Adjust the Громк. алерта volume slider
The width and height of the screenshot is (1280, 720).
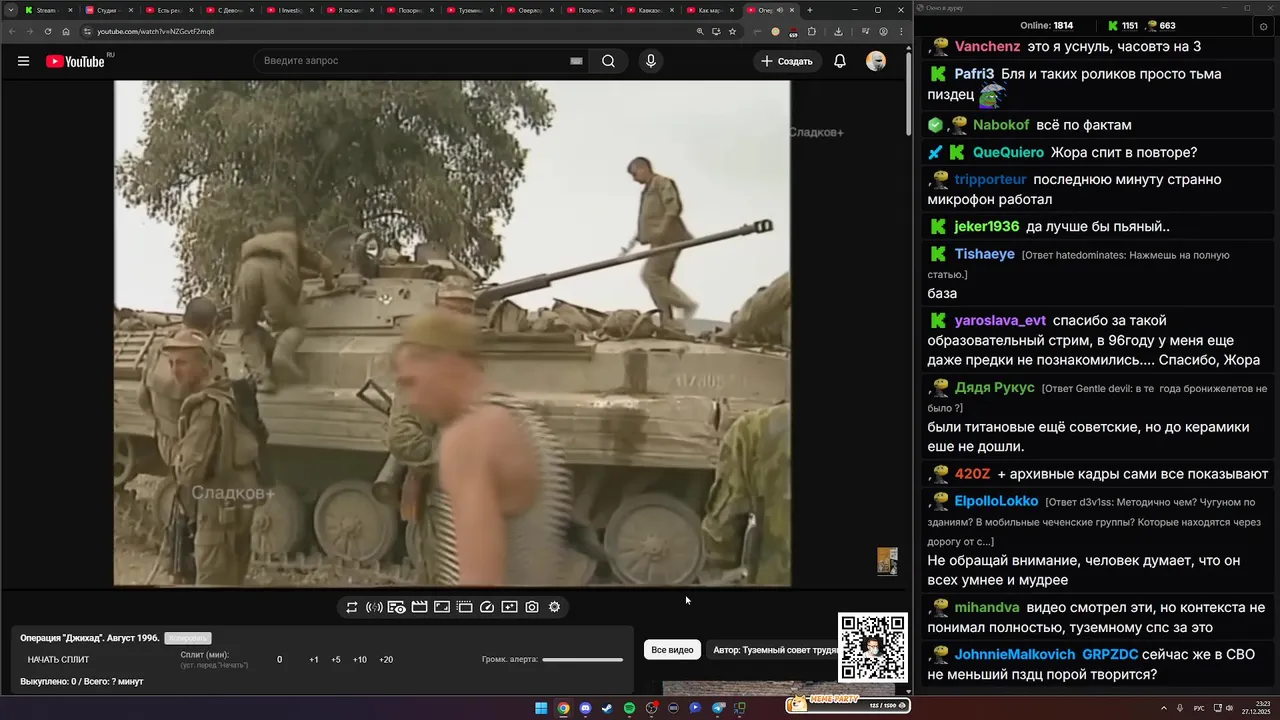tap(582, 659)
